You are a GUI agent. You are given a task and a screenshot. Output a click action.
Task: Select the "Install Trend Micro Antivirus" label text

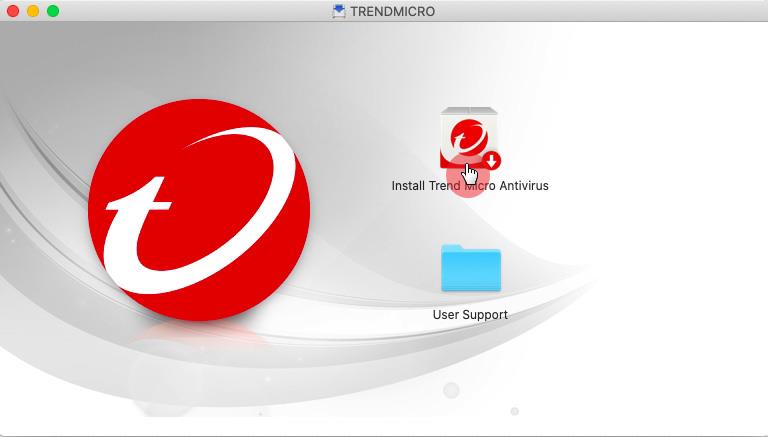pyautogui.click(x=469, y=186)
